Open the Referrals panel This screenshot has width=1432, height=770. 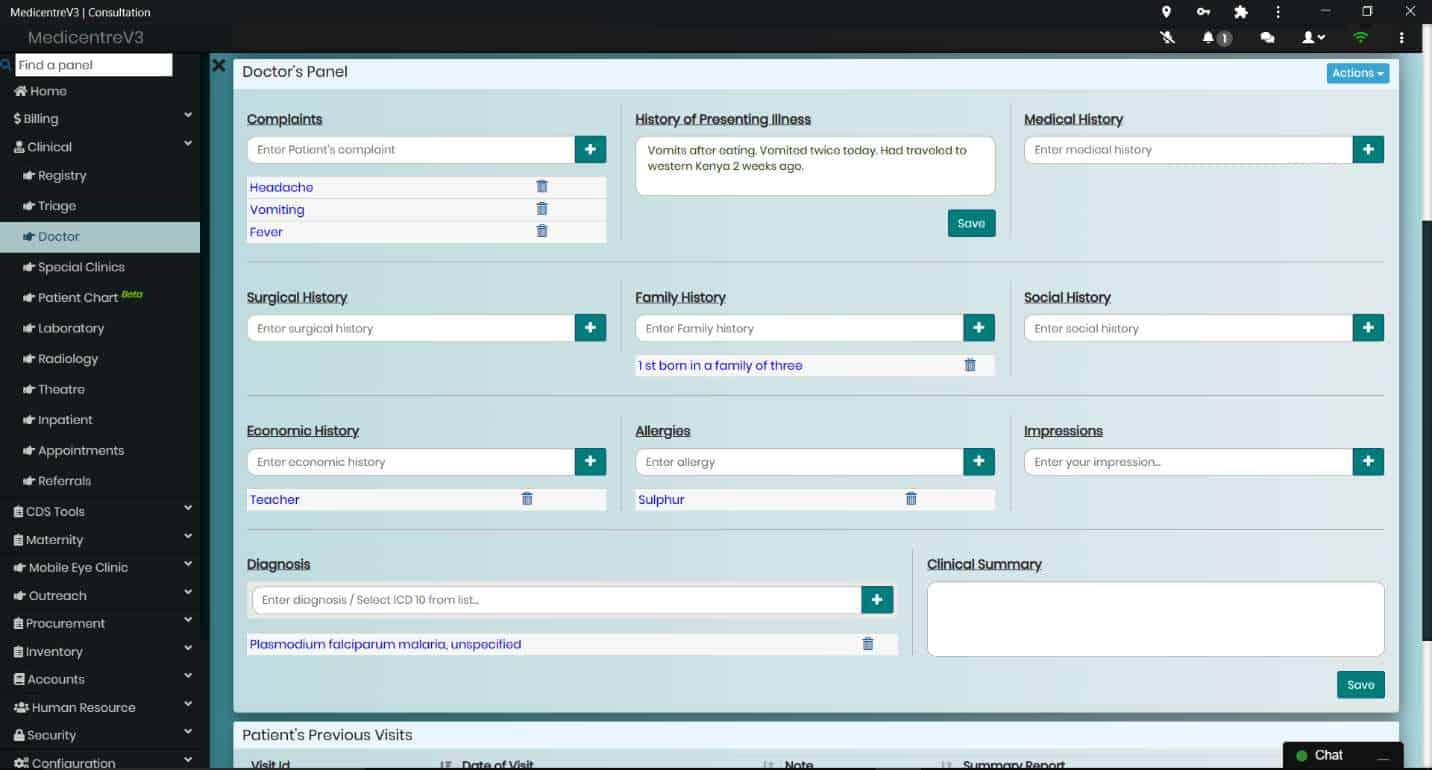coord(56,480)
